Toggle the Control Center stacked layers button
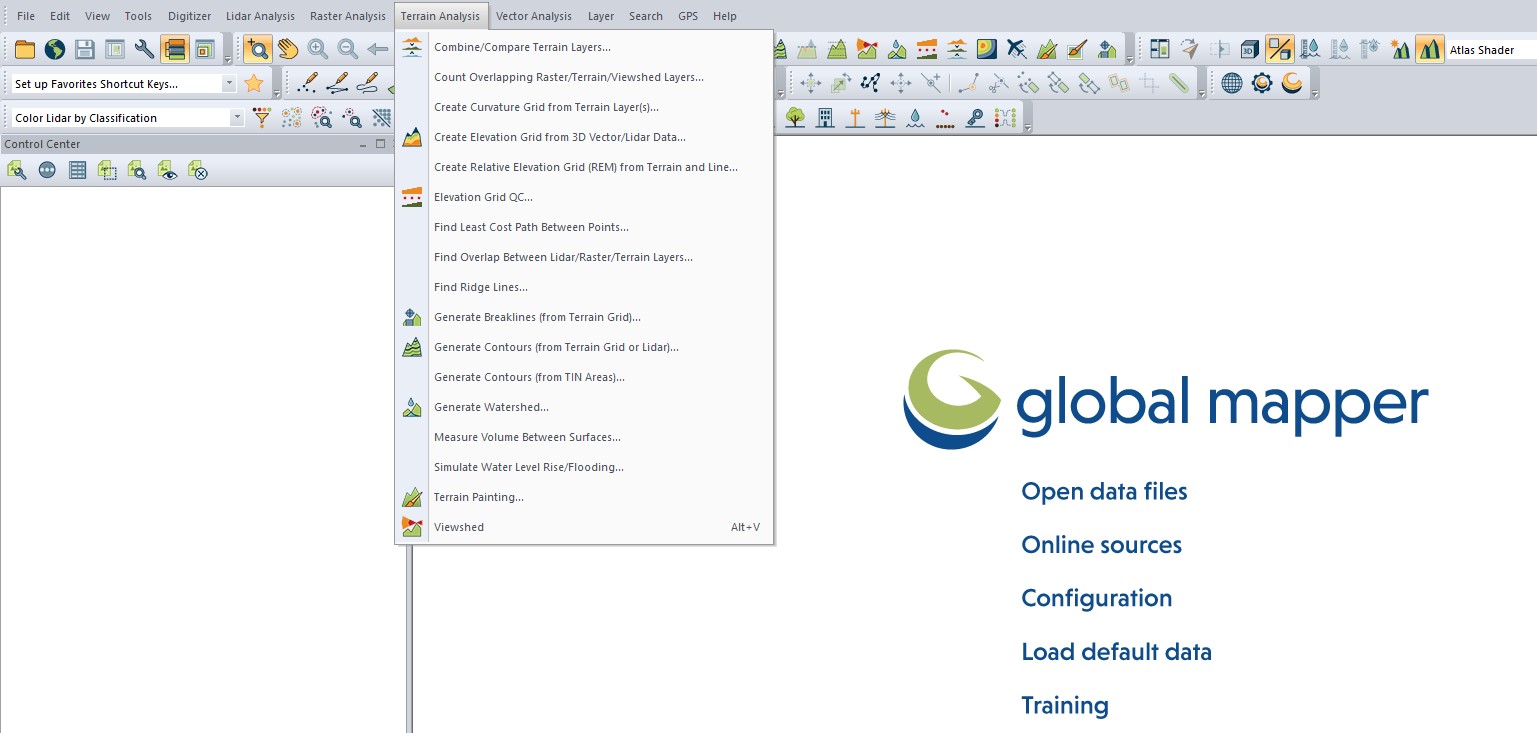The height and width of the screenshot is (733, 1537). tap(175, 49)
